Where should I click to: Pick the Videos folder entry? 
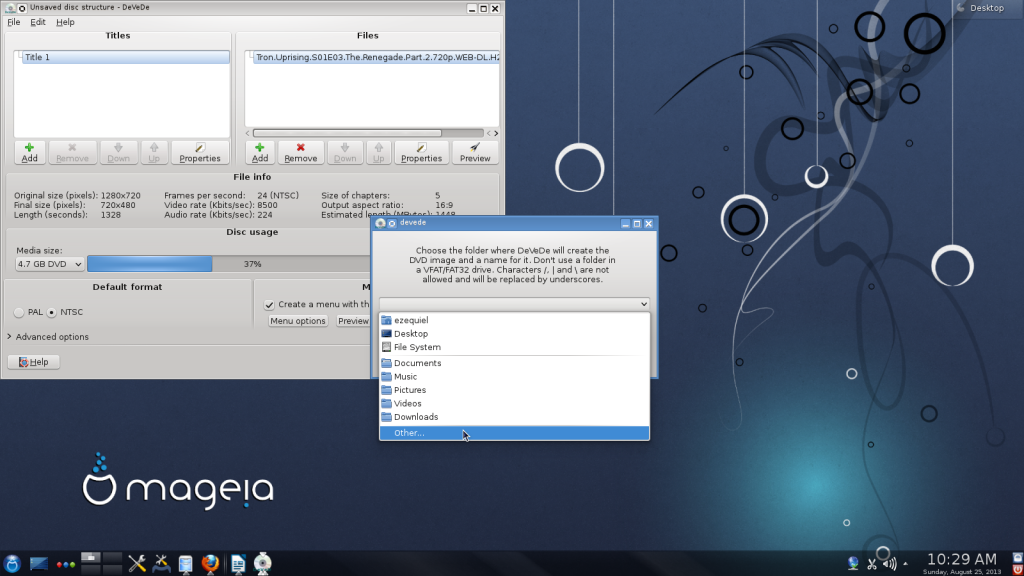tap(514, 404)
